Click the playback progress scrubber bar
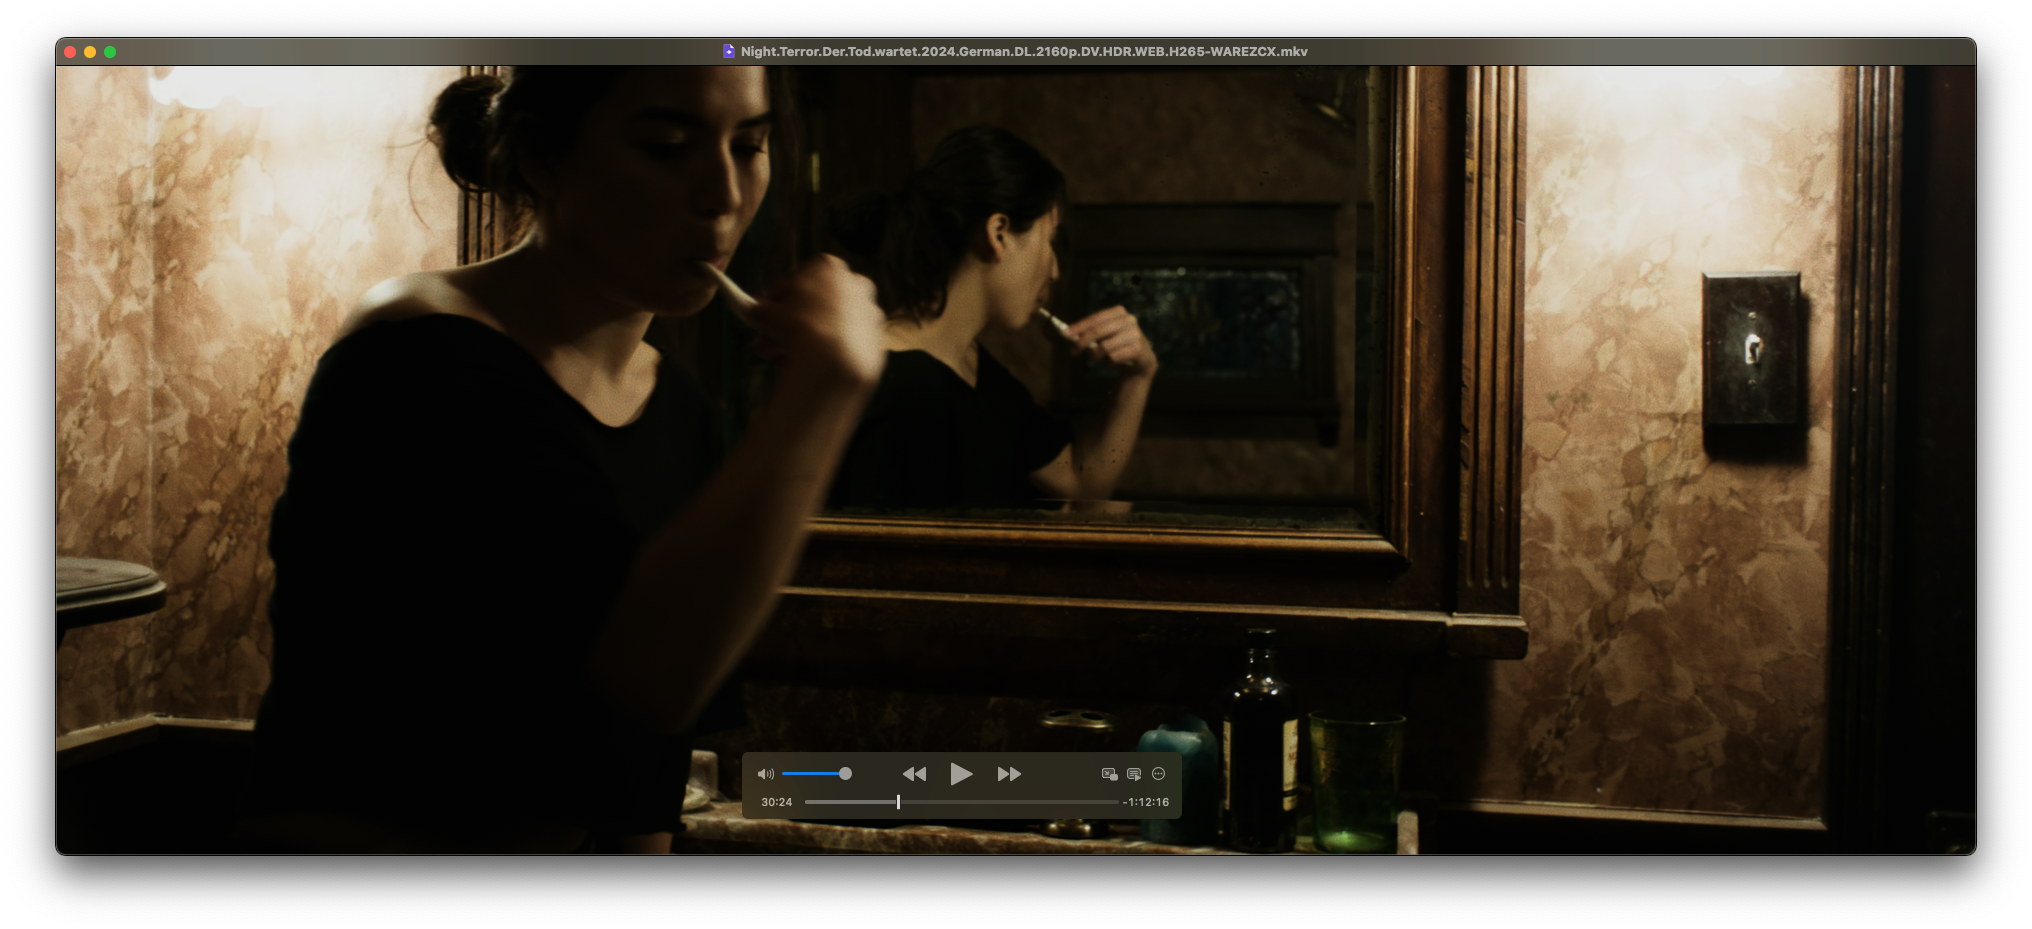 click(961, 802)
